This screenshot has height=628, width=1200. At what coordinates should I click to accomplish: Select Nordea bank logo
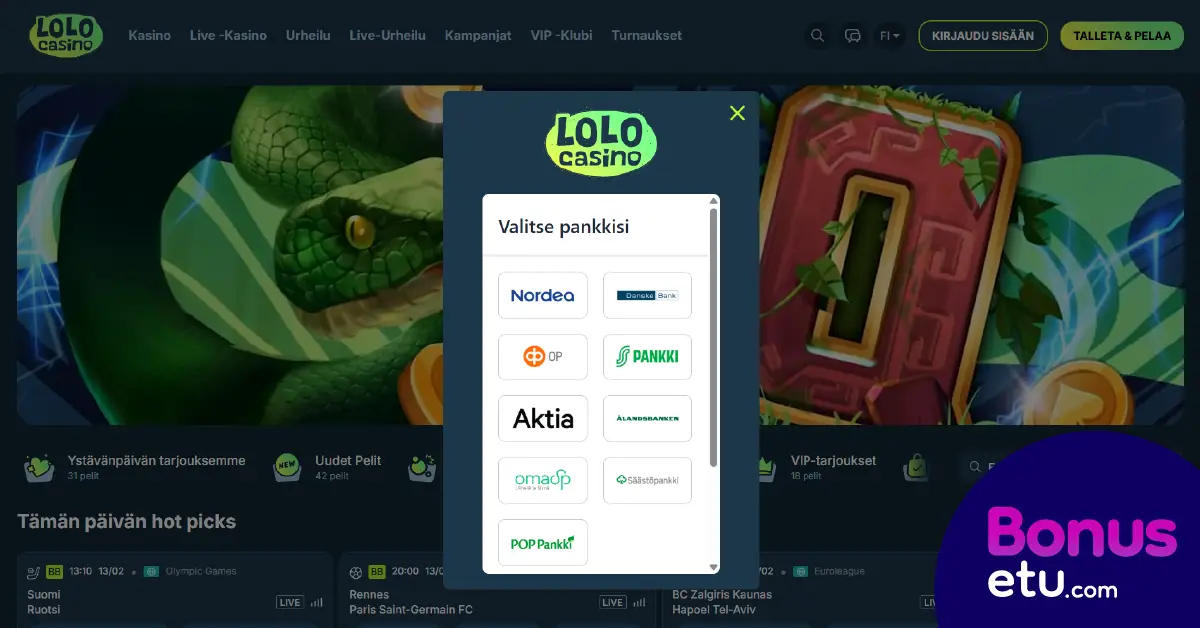point(543,295)
